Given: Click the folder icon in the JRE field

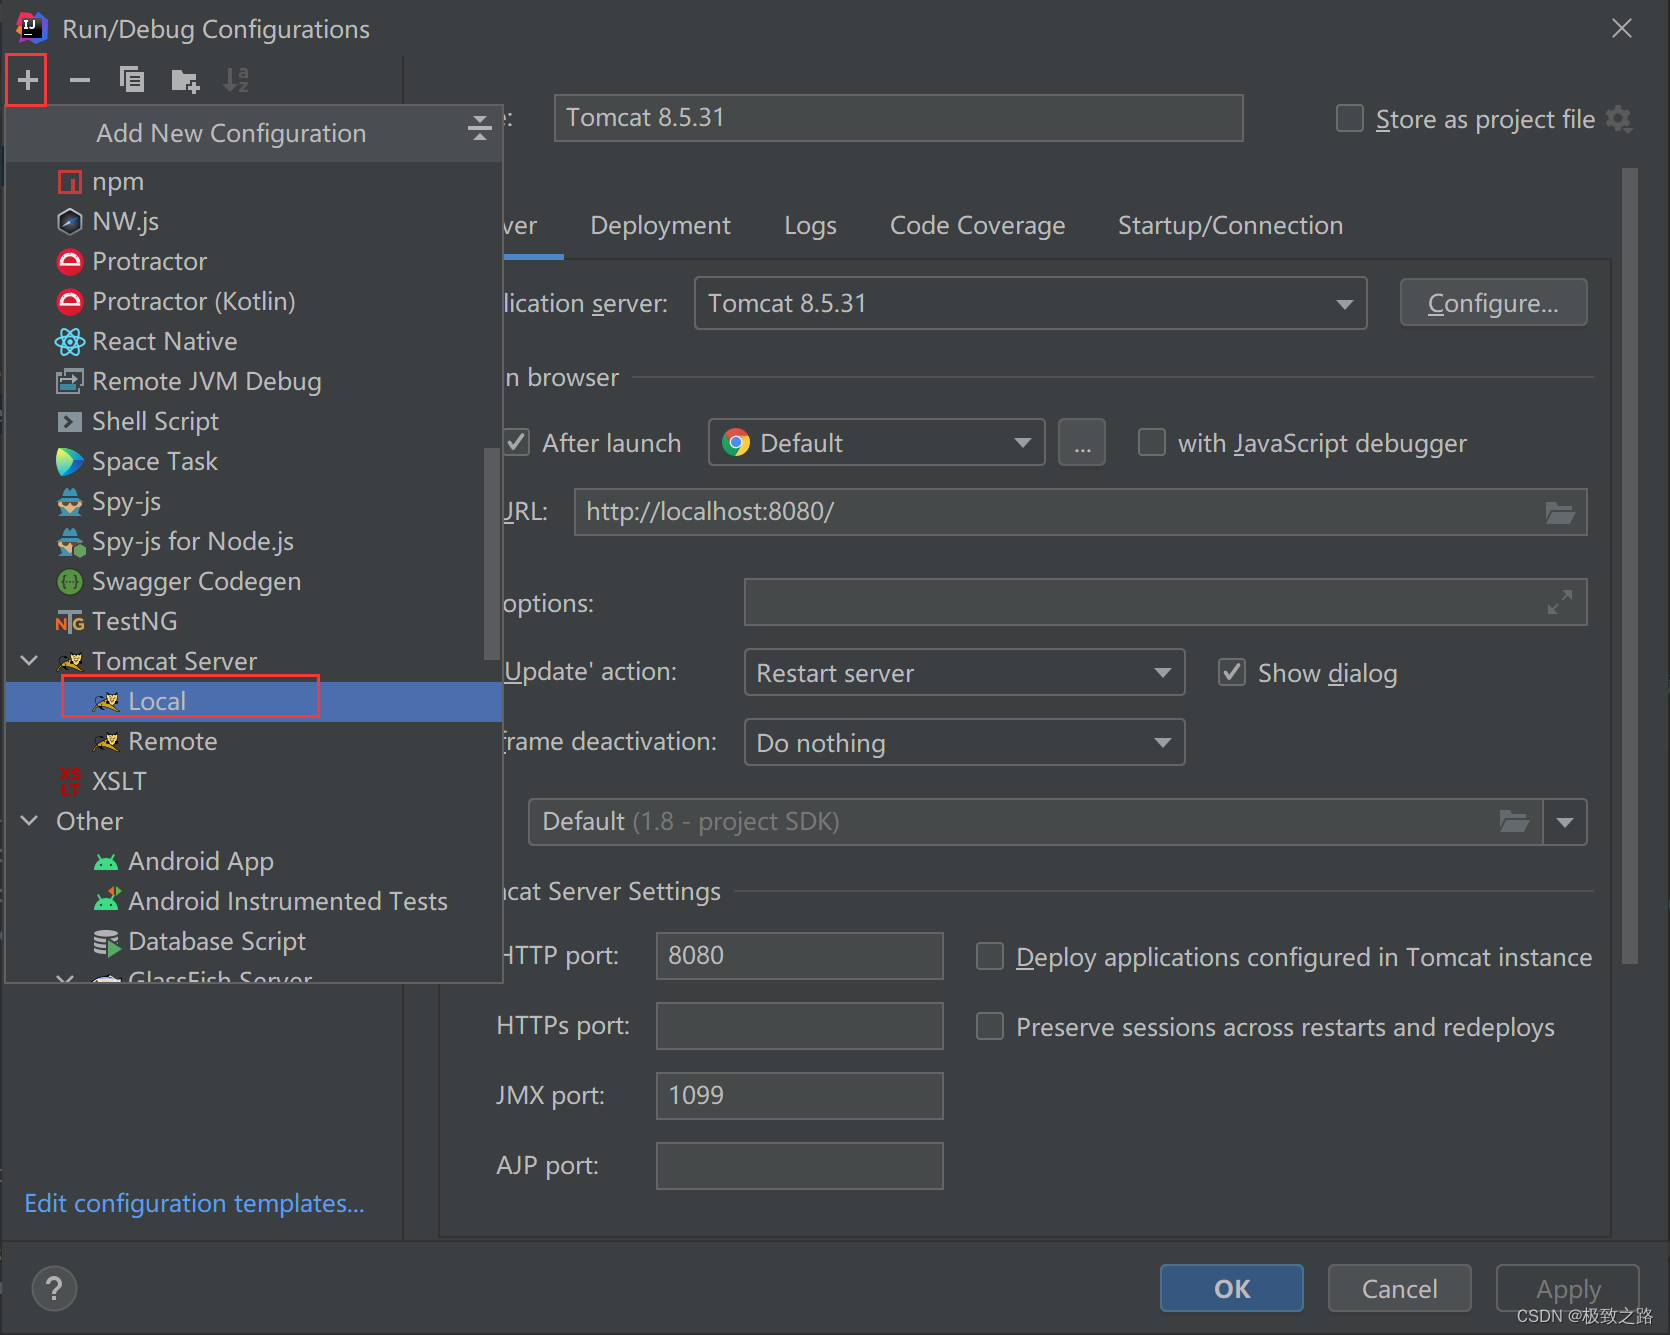Looking at the screenshot, I should click(x=1514, y=822).
